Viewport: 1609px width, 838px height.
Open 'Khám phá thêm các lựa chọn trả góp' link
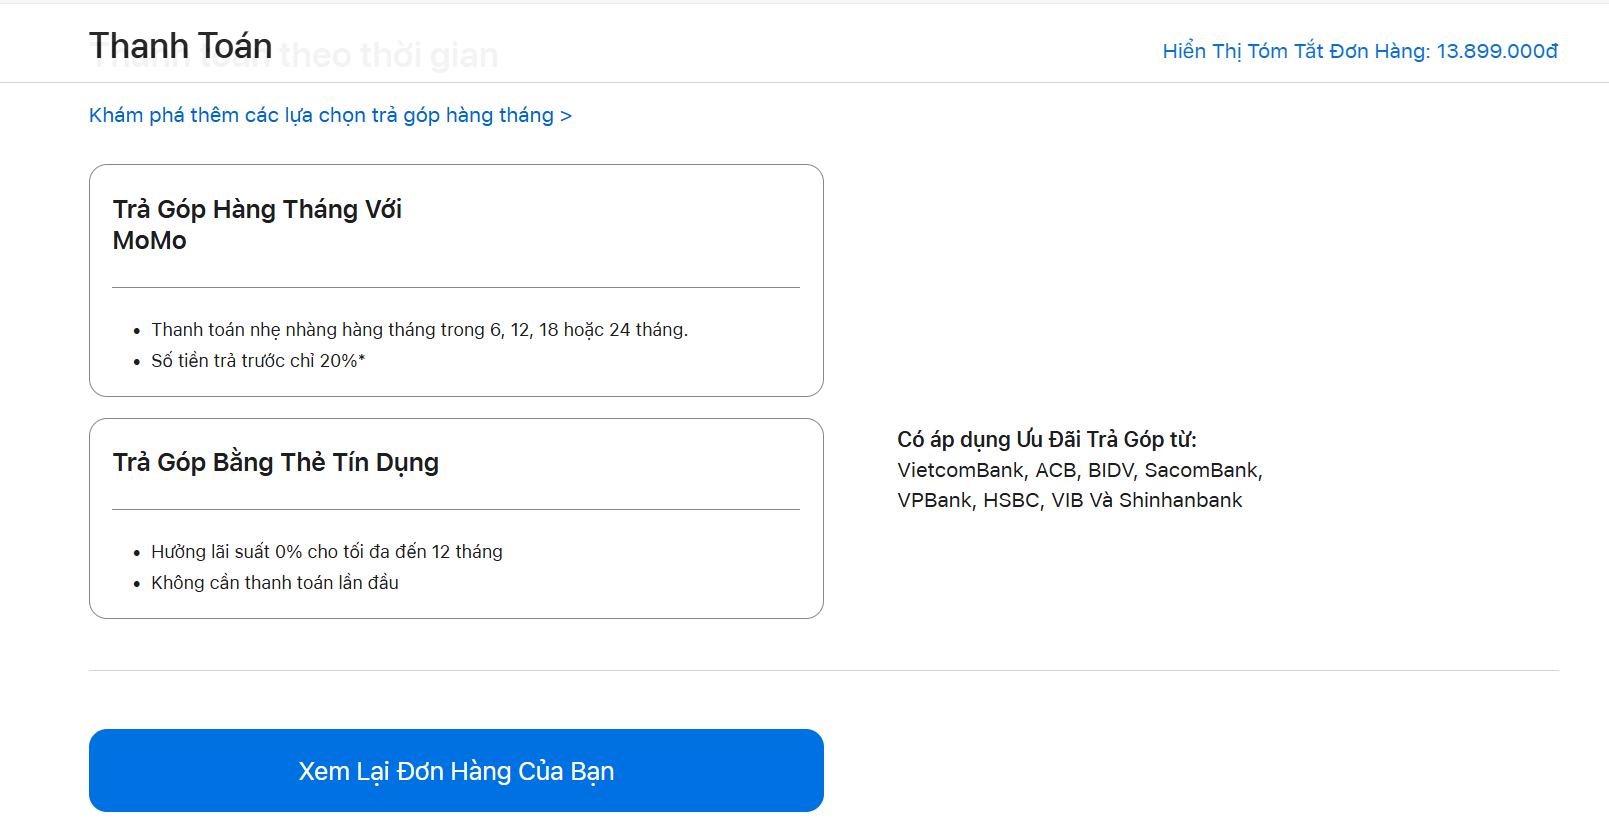click(x=330, y=115)
